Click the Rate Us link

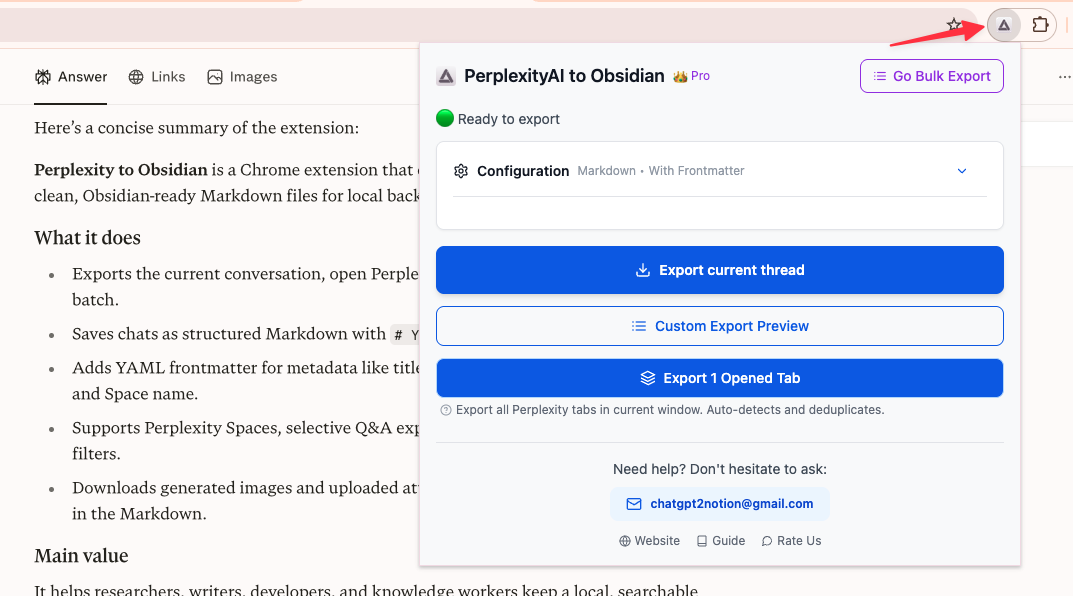(x=791, y=541)
